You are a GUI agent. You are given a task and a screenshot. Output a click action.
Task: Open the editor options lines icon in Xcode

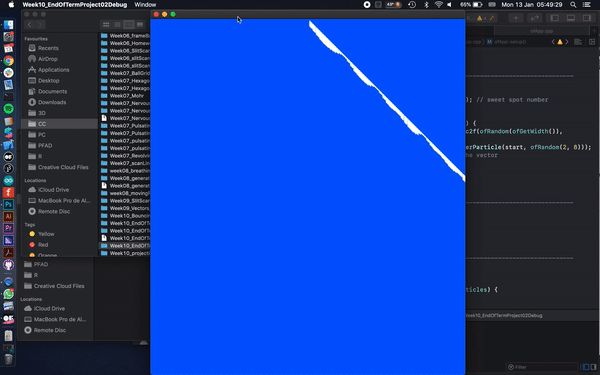[x=578, y=42]
